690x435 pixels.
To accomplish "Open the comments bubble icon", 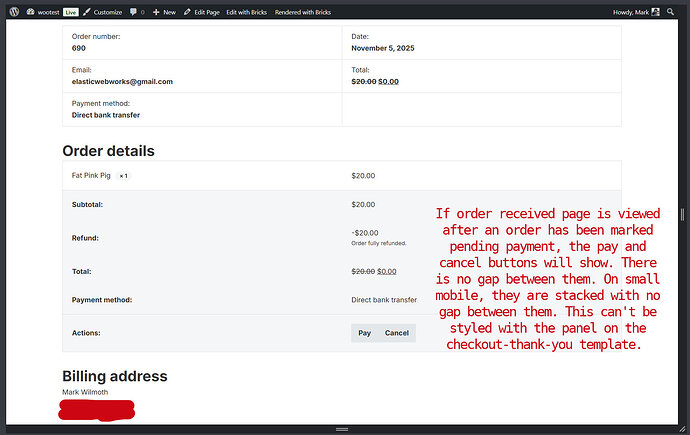I will click(x=133, y=12).
